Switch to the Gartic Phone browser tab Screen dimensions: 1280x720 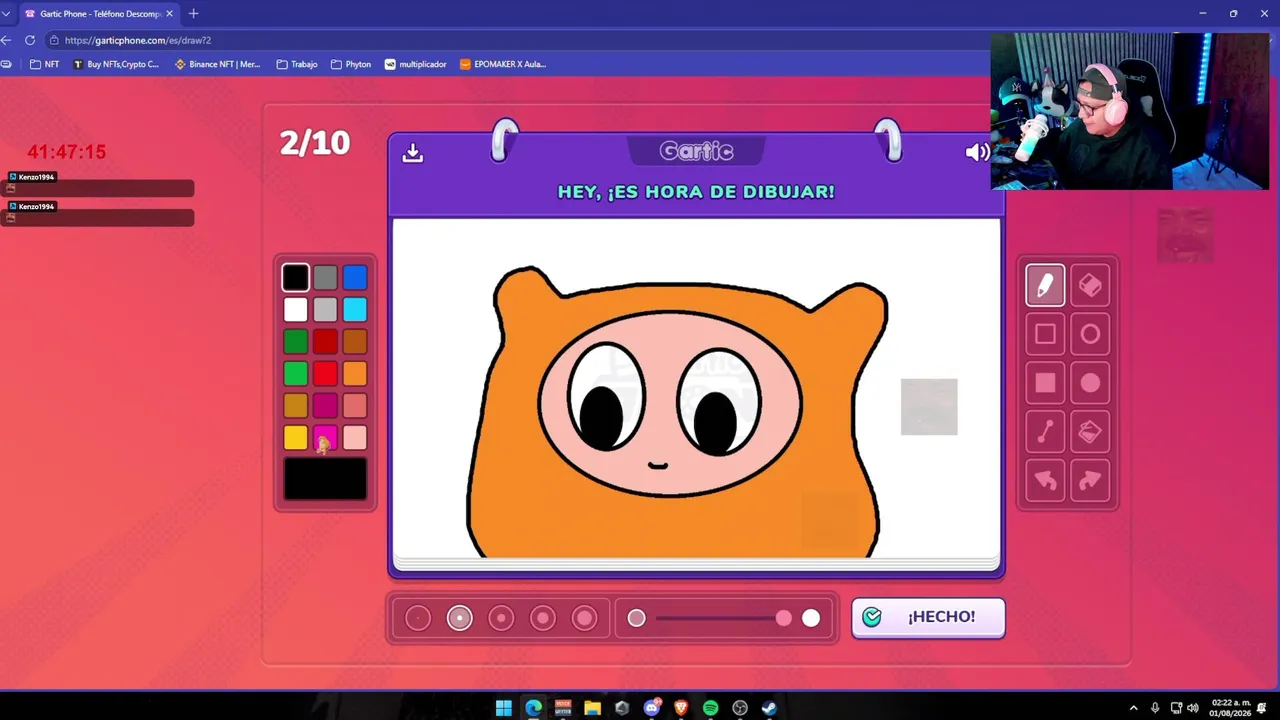point(100,14)
